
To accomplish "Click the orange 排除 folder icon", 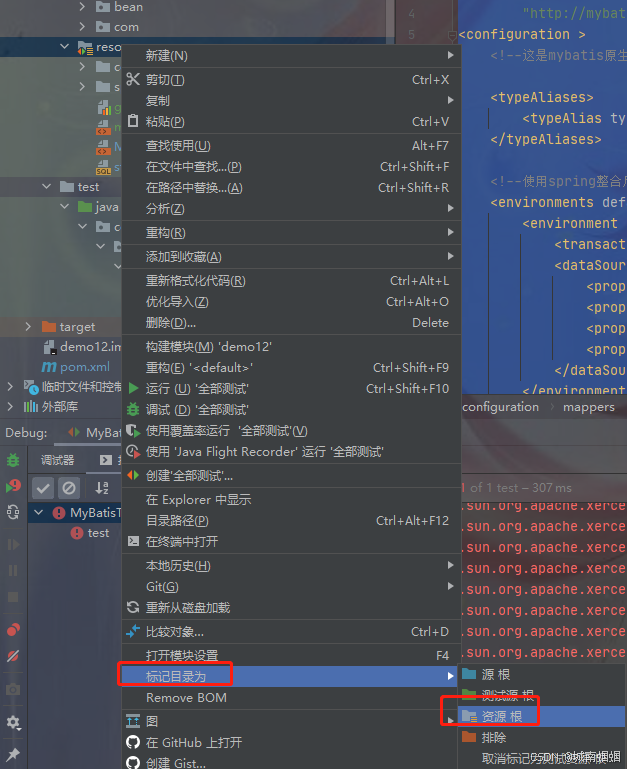I will tap(470, 737).
